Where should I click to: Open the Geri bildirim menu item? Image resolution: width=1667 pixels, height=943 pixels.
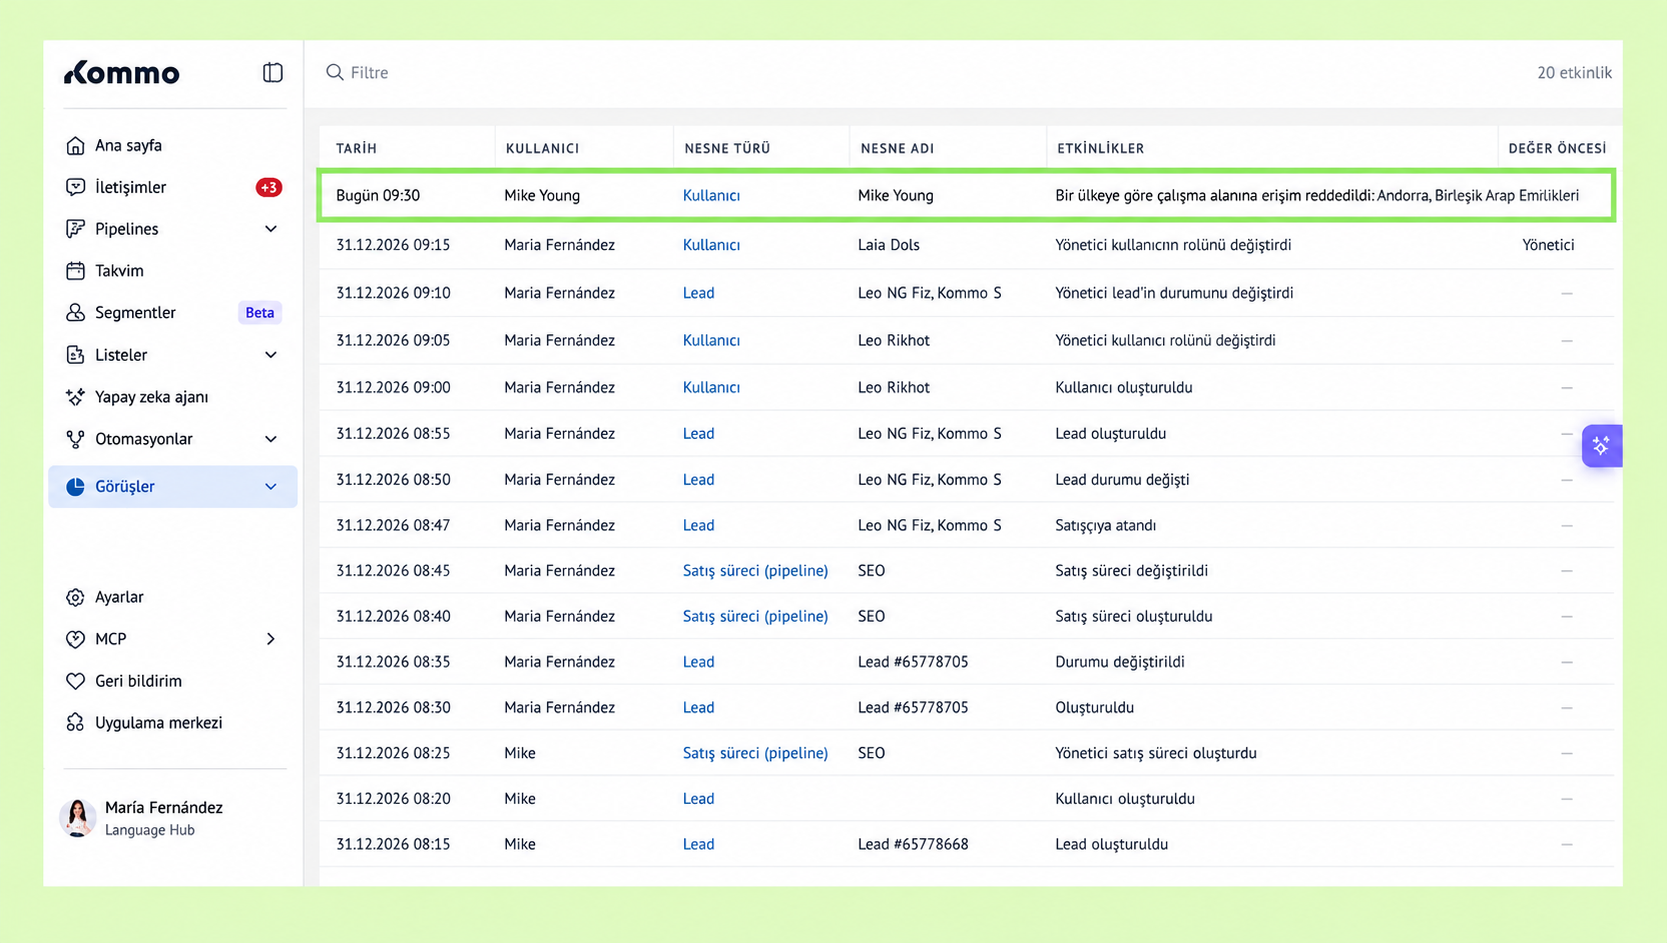(x=172, y=681)
